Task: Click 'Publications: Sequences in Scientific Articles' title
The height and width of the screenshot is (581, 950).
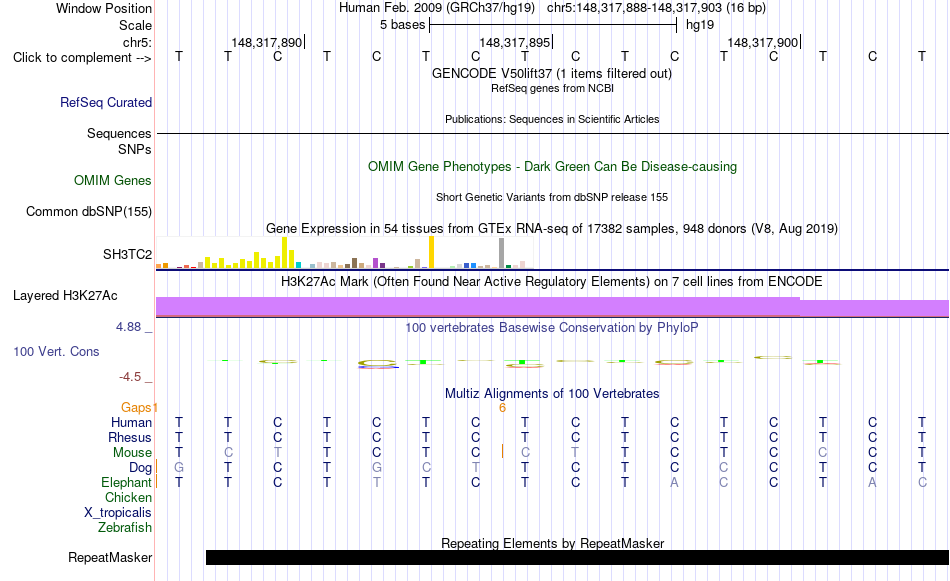Action: click(552, 119)
